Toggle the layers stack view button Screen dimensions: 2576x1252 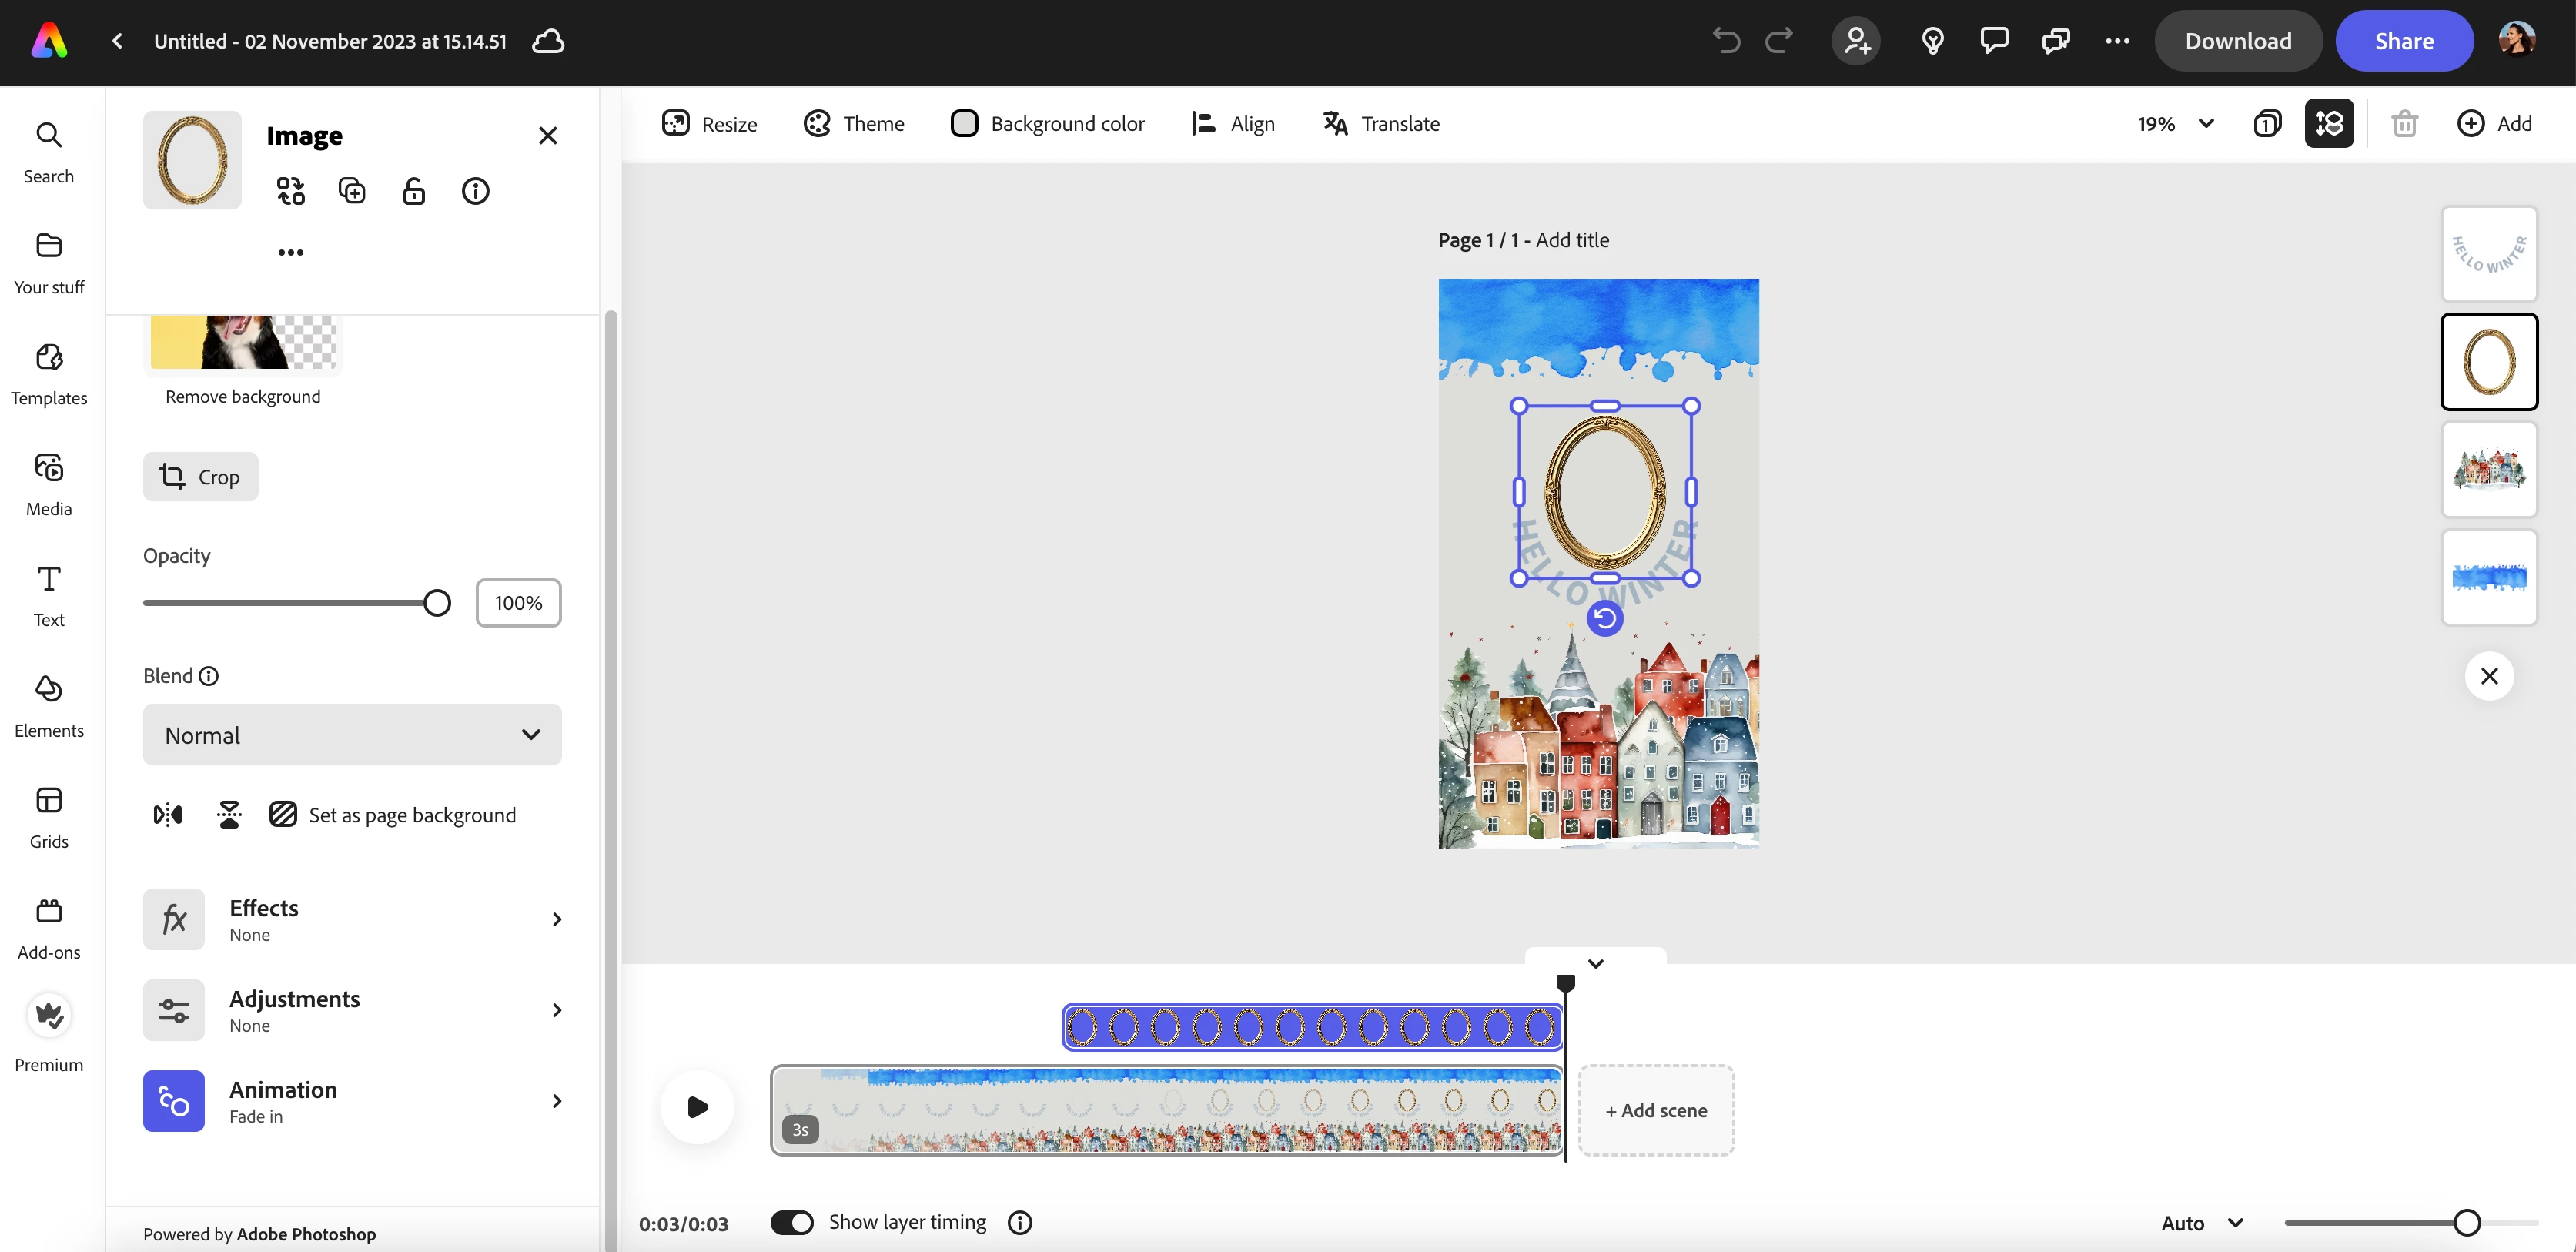(2329, 124)
